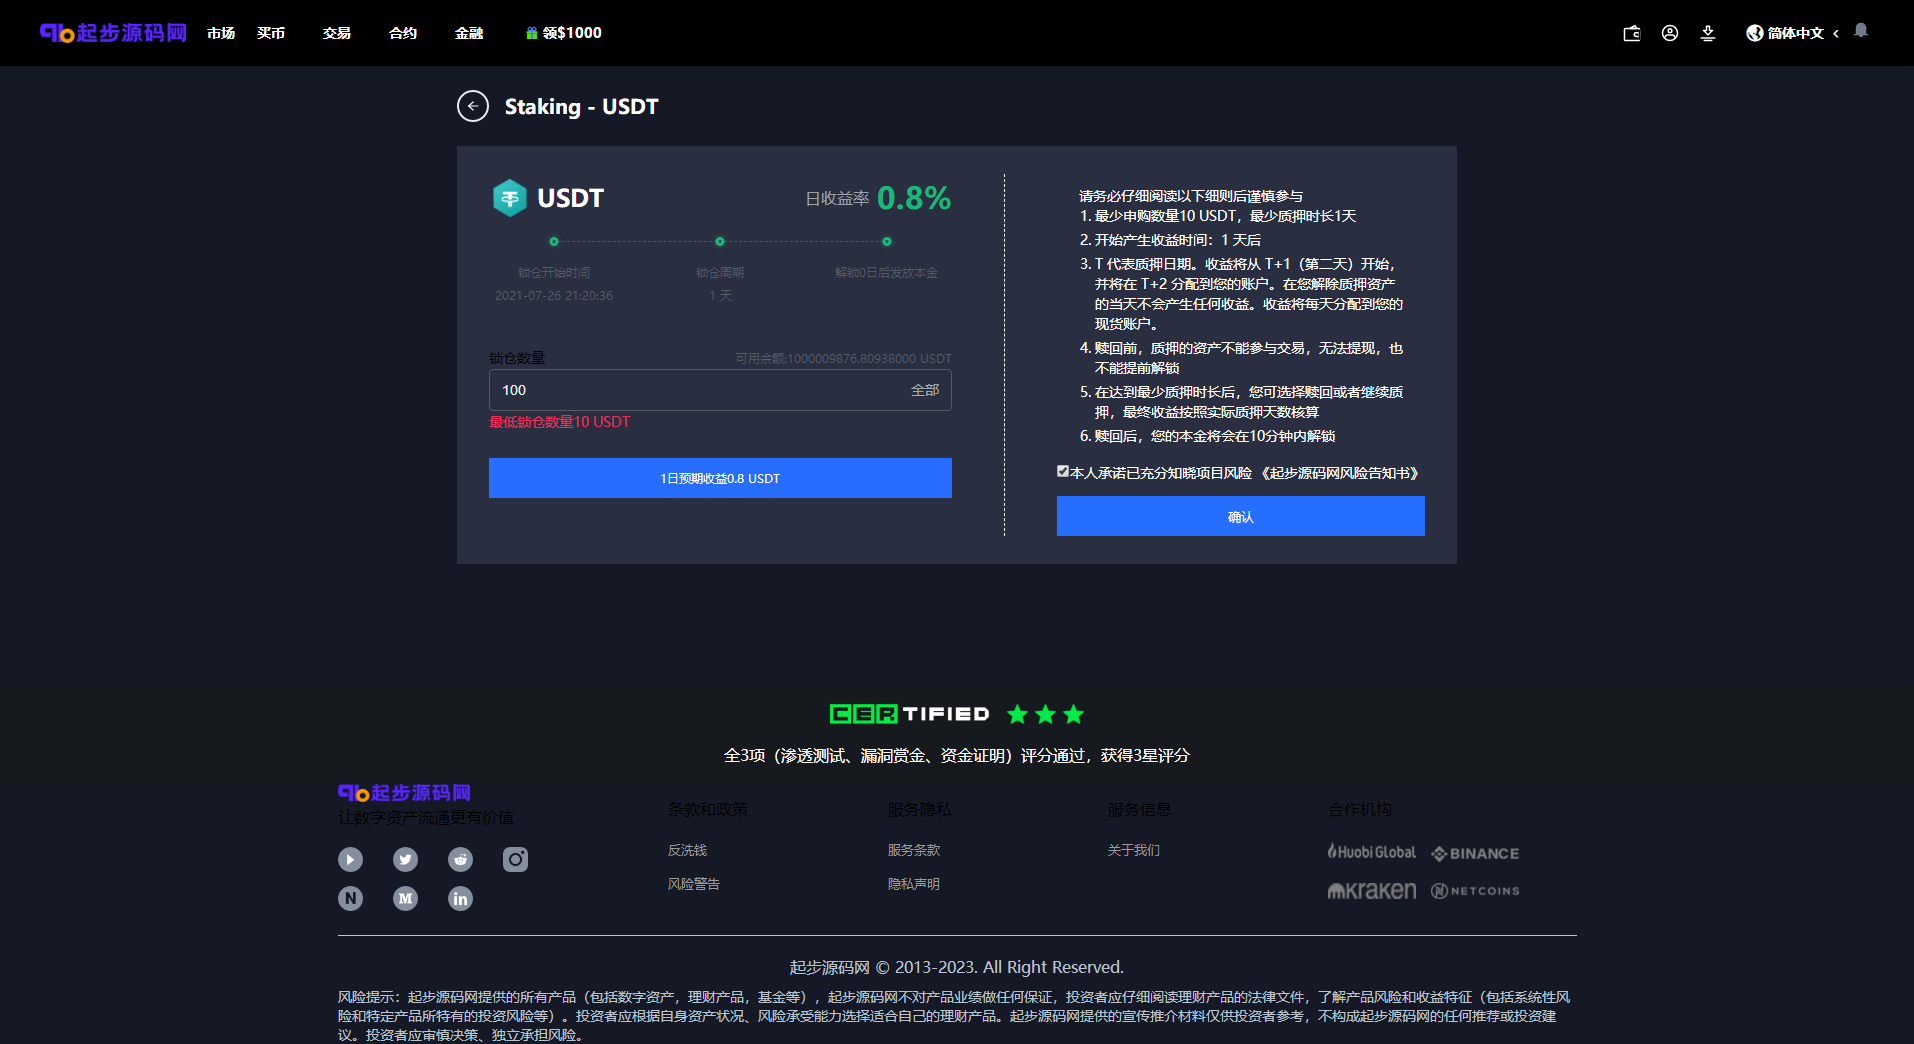Click the gift icon beside 领$1000
1914x1044 pixels.
tap(532, 33)
